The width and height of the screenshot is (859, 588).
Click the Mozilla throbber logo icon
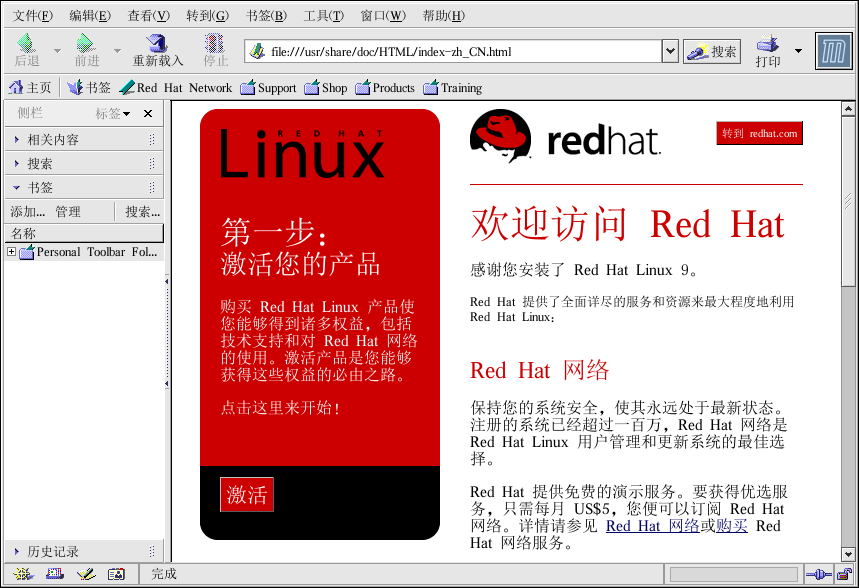click(833, 51)
